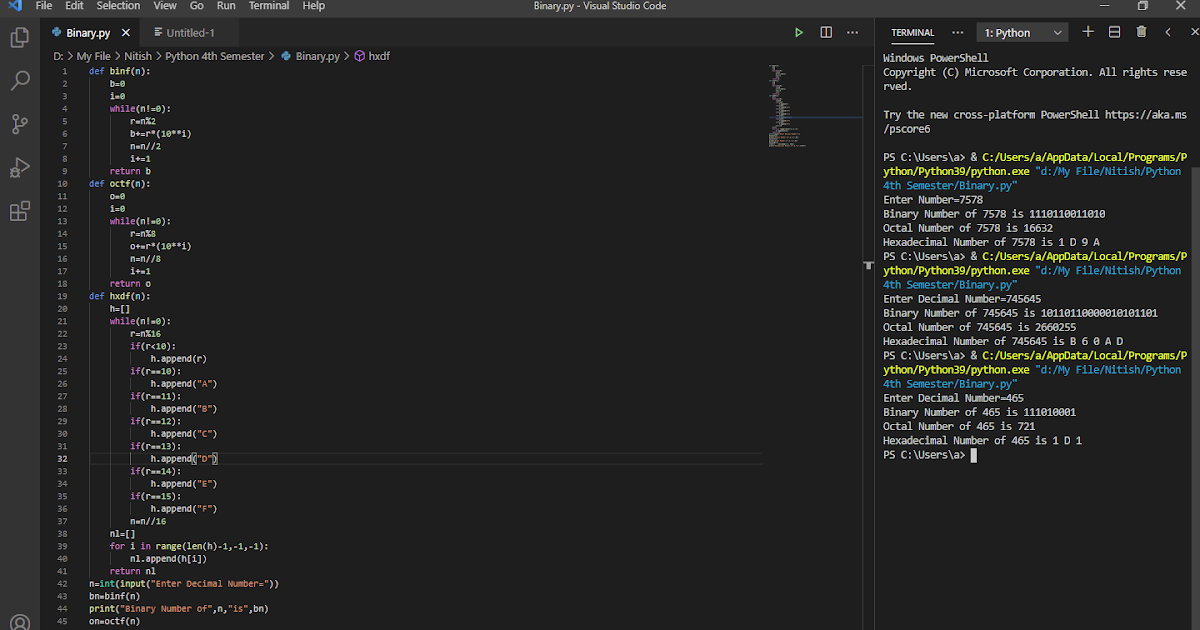Close the terminal panel

point(1194,32)
